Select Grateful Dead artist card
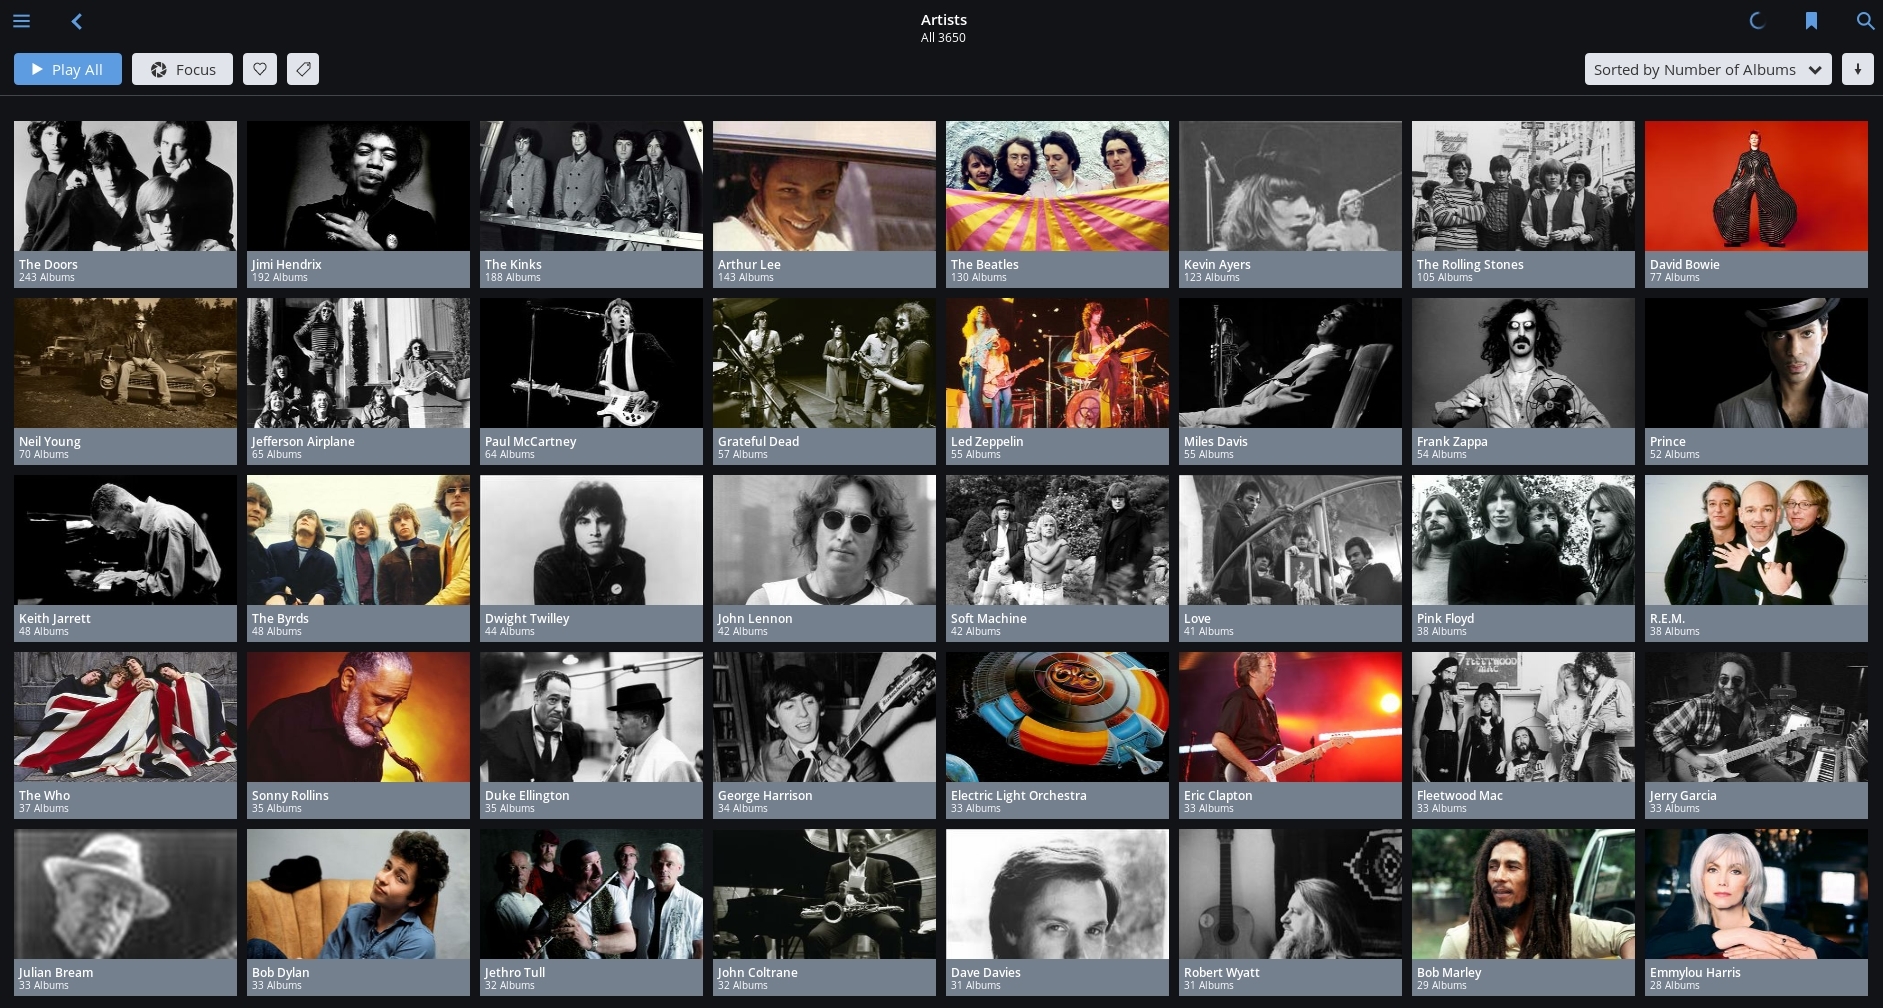The height and width of the screenshot is (1008, 1883). [x=824, y=381]
